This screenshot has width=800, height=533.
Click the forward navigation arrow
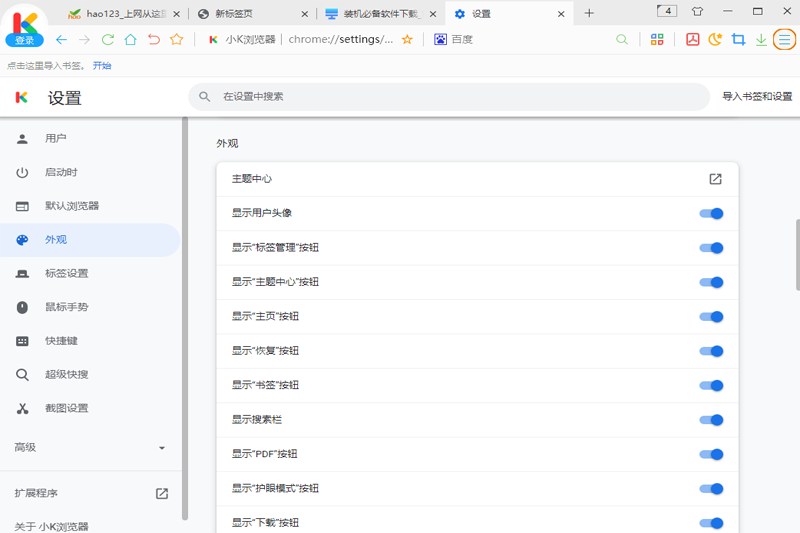(84, 39)
